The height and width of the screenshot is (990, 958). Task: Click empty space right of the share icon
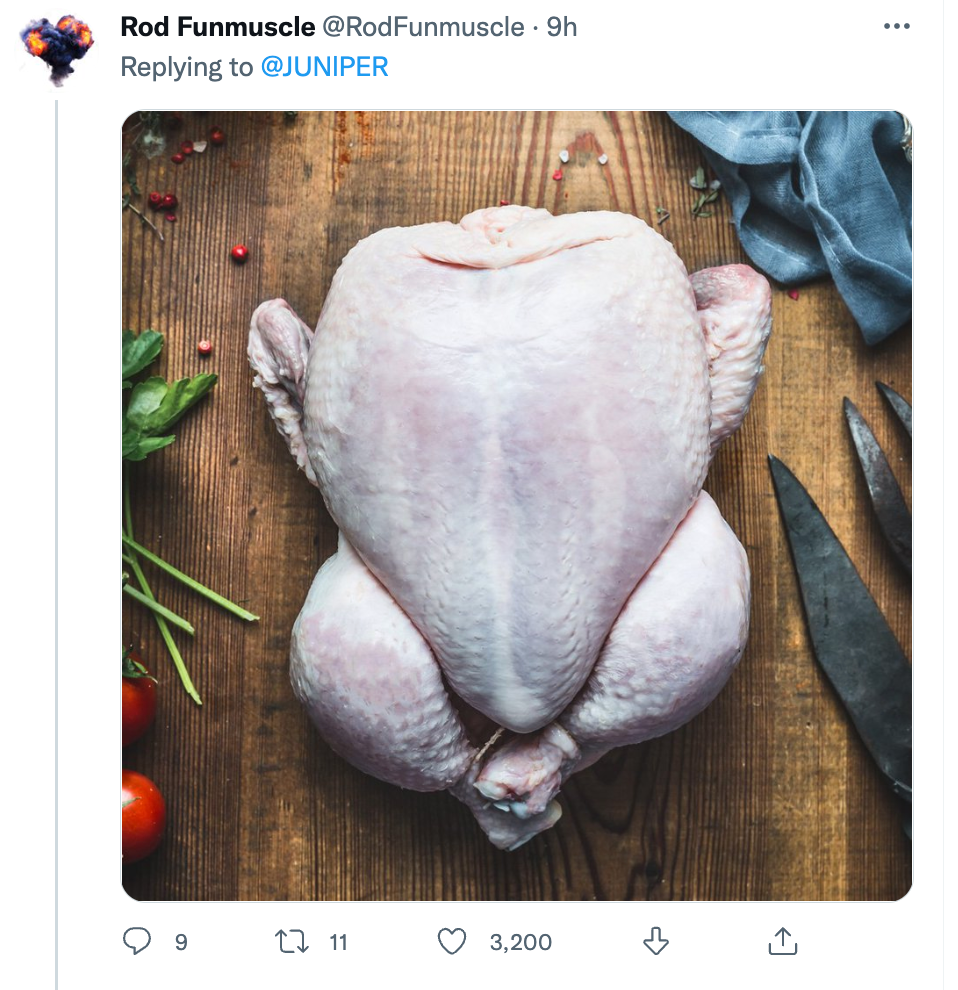[870, 941]
